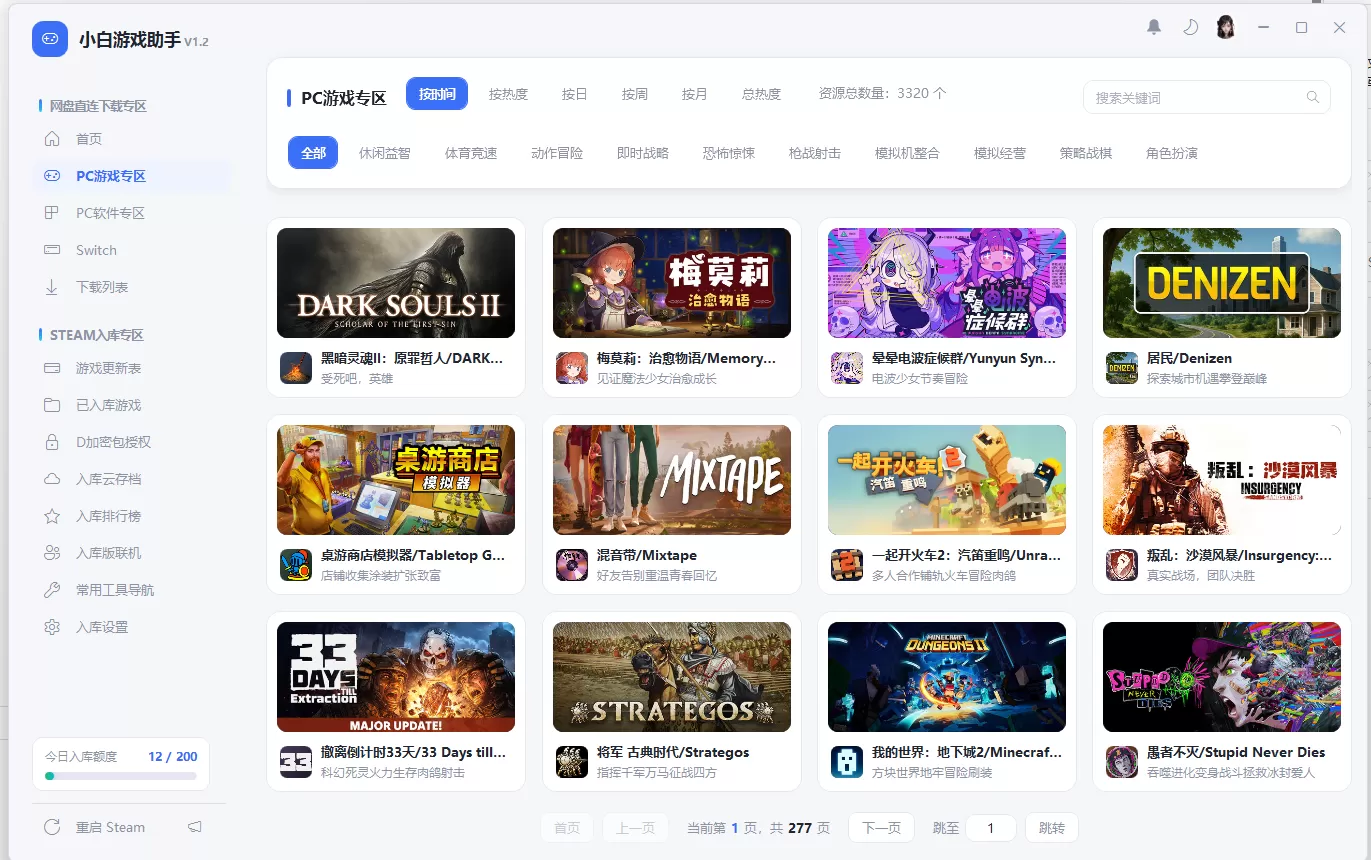Image resolution: width=1371 pixels, height=860 pixels.
Task: Click the page number jump input
Action: coord(990,828)
